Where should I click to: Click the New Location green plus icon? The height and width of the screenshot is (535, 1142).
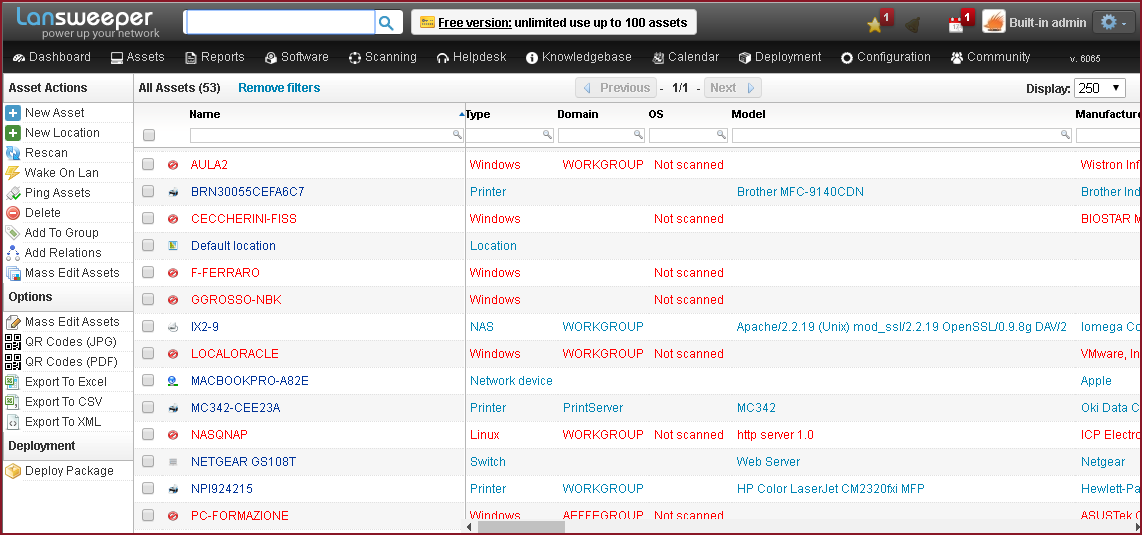point(12,133)
